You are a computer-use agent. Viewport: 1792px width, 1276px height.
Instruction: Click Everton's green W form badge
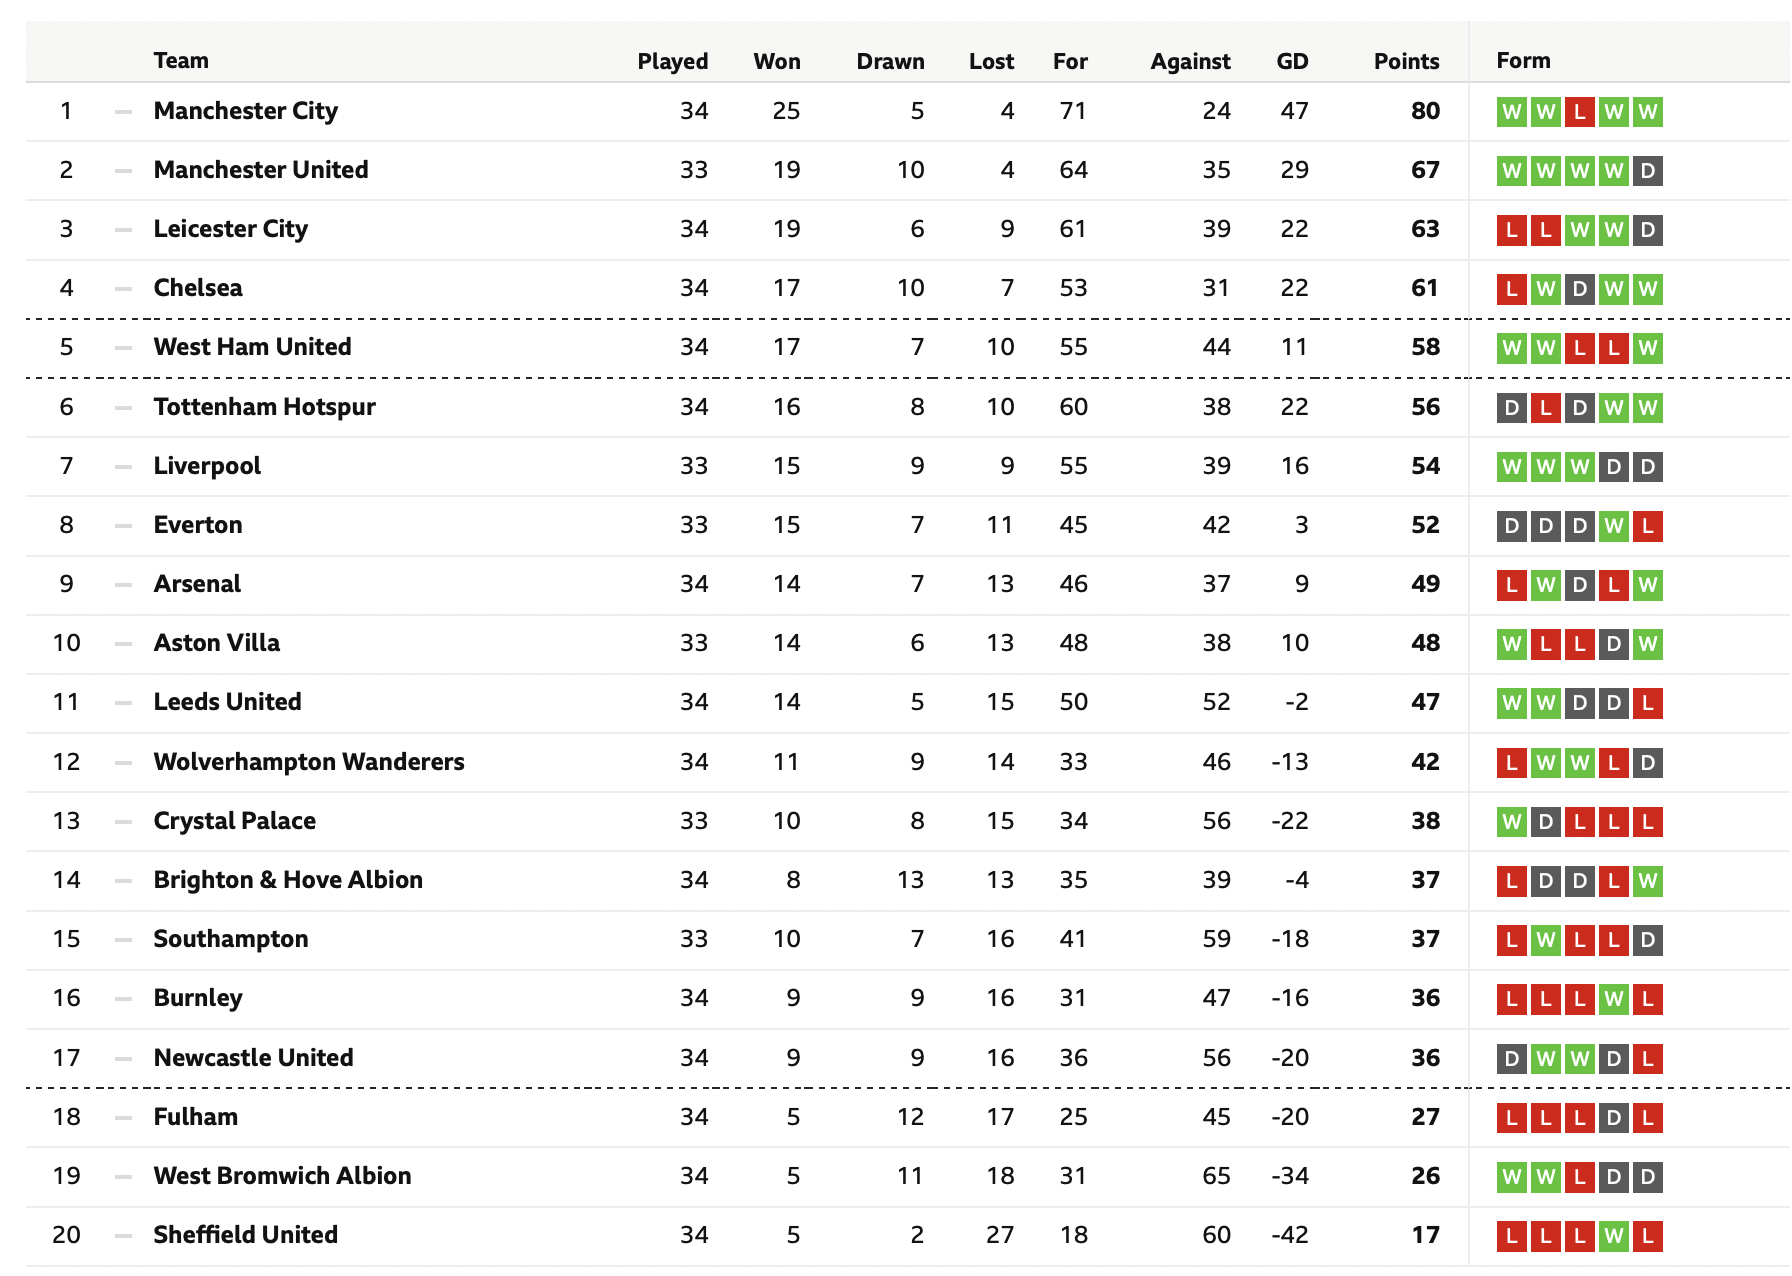coord(1613,526)
